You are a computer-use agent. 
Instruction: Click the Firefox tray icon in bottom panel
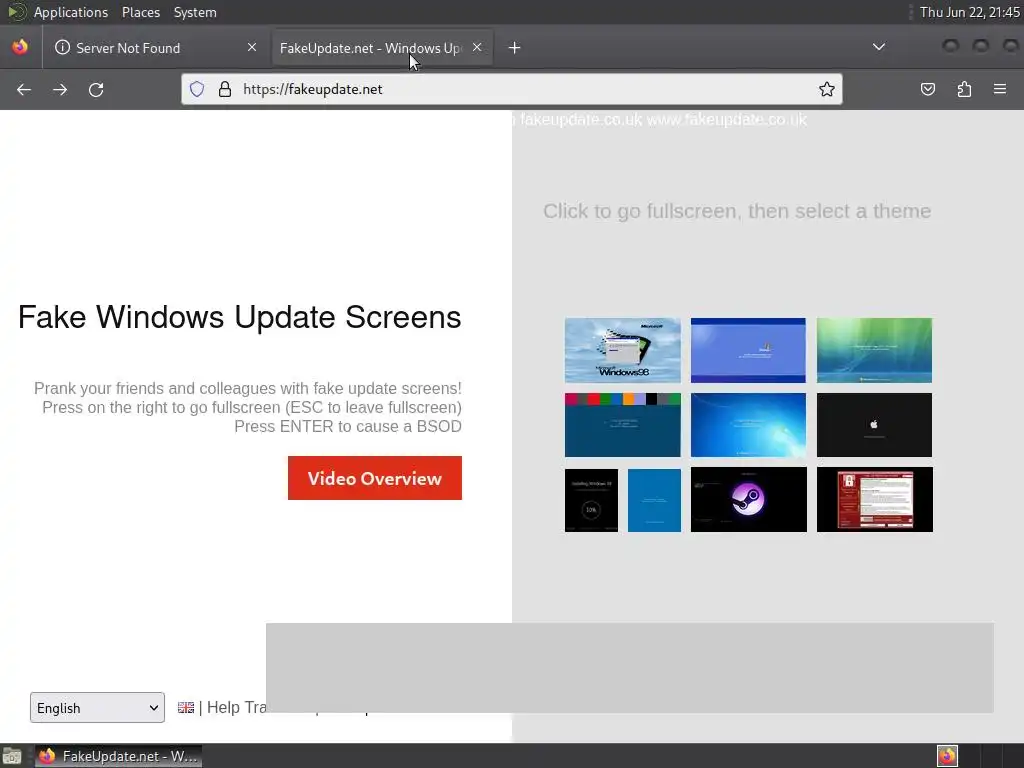point(947,756)
